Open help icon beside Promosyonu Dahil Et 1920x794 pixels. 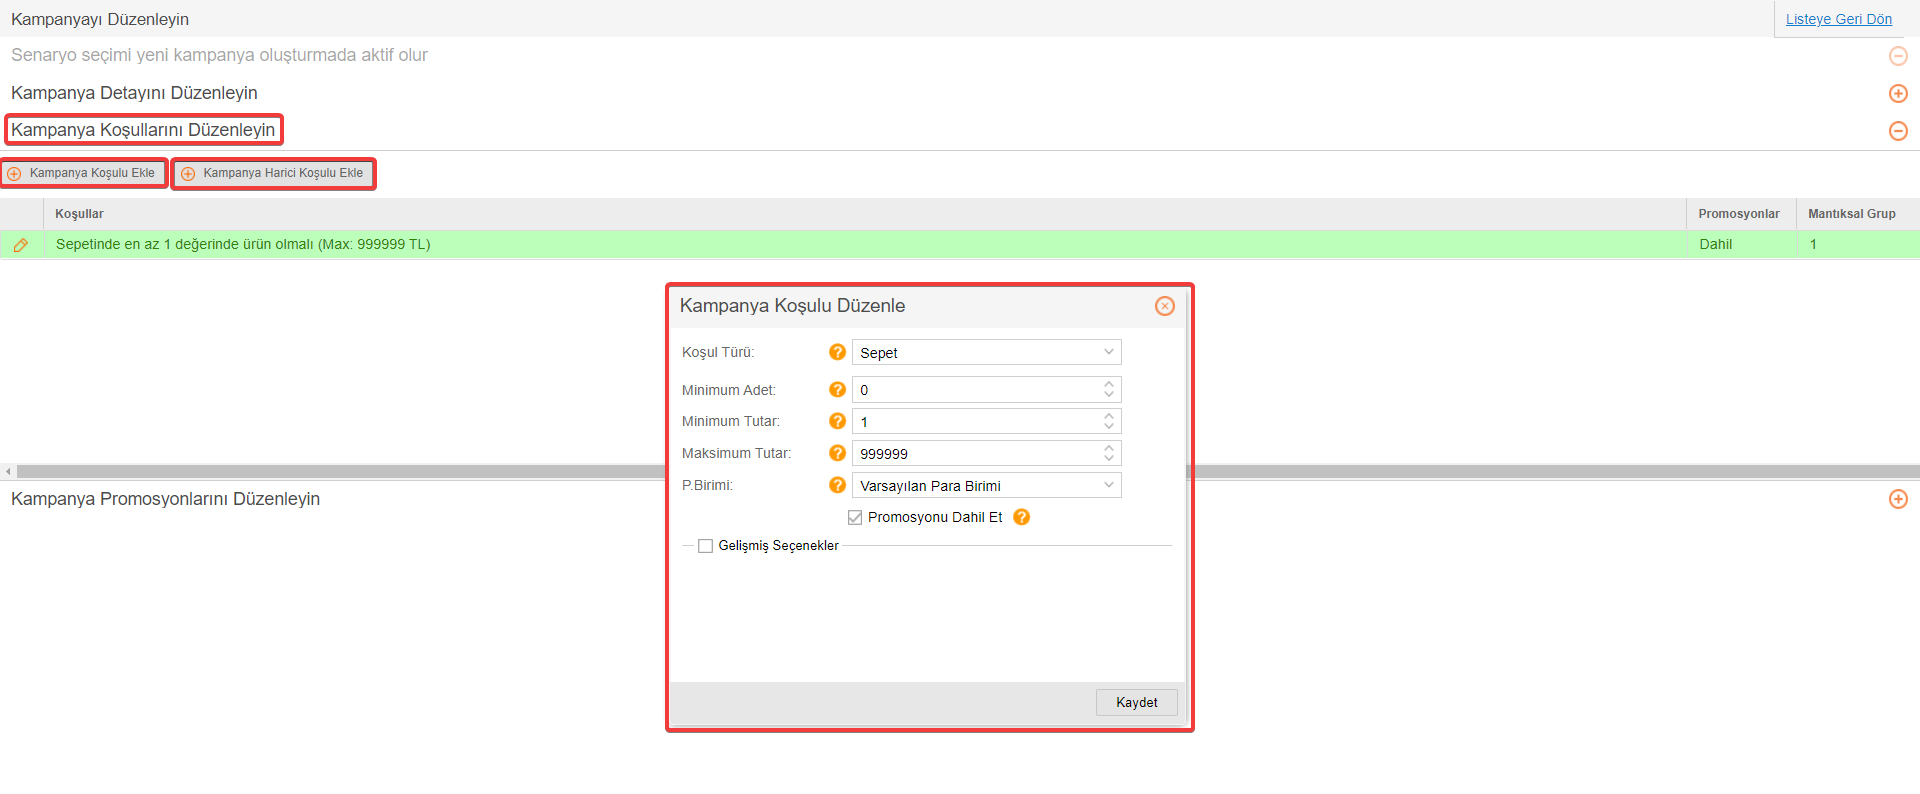[1021, 517]
